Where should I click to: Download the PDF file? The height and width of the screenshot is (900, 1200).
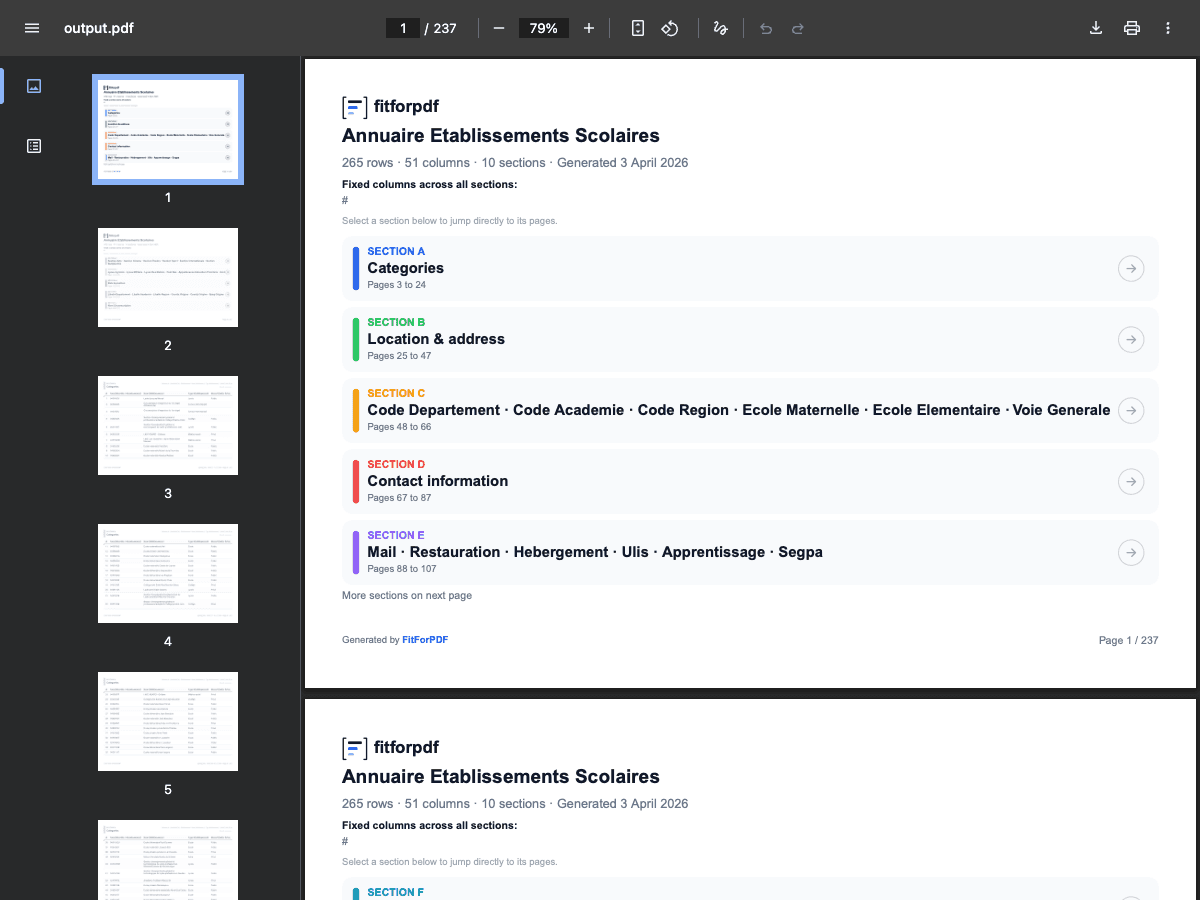[1096, 28]
